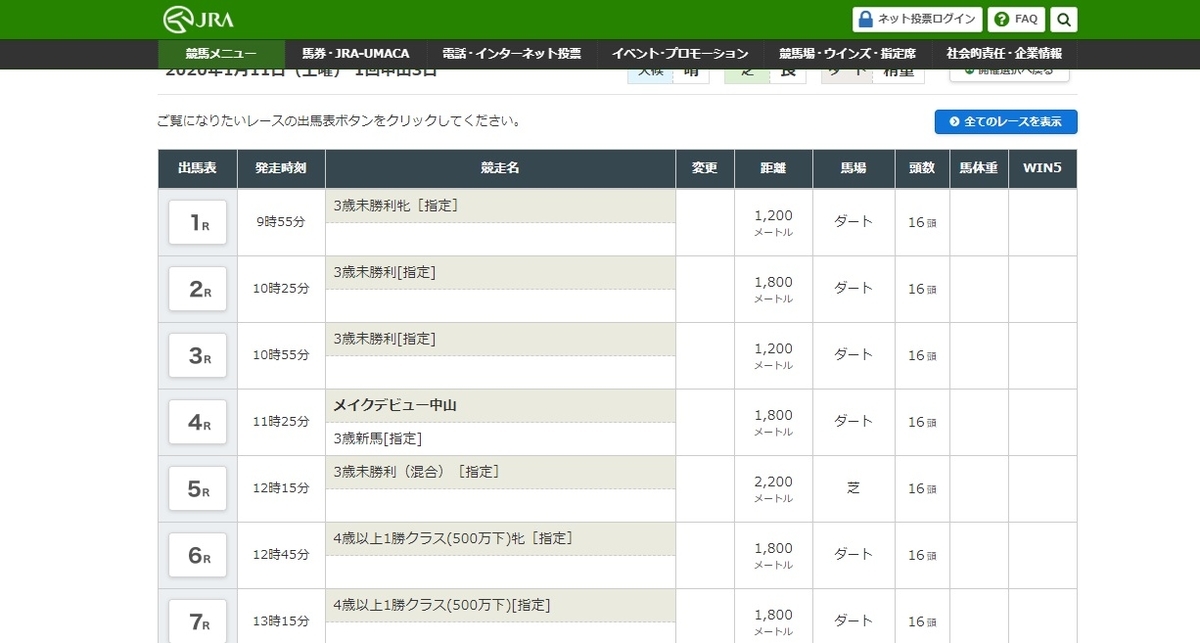This screenshot has width=1200, height=643.
Task: Open the site search magnifier icon
Action: (1064, 19)
